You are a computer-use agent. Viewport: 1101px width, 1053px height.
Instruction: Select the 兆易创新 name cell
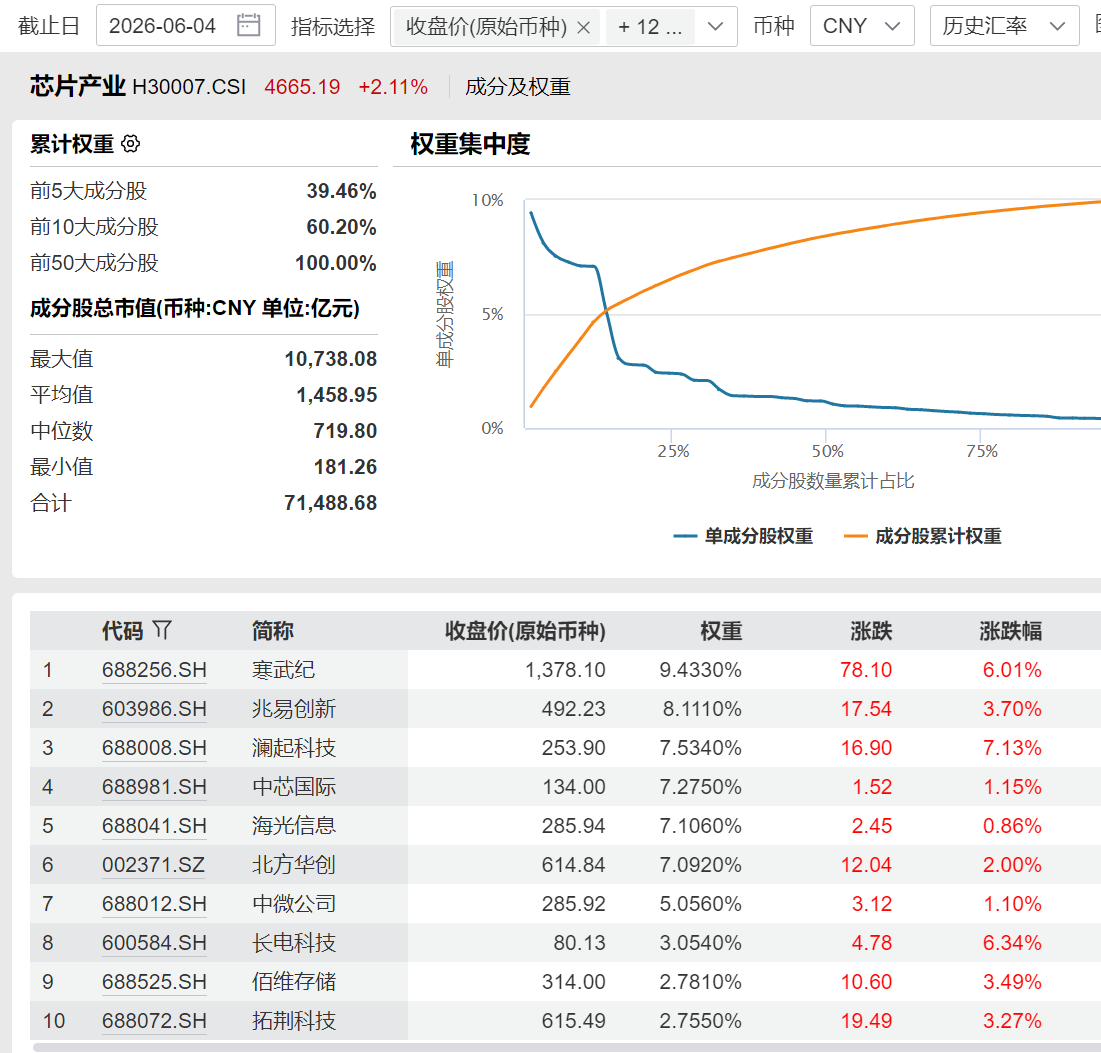click(x=294, y=708)
